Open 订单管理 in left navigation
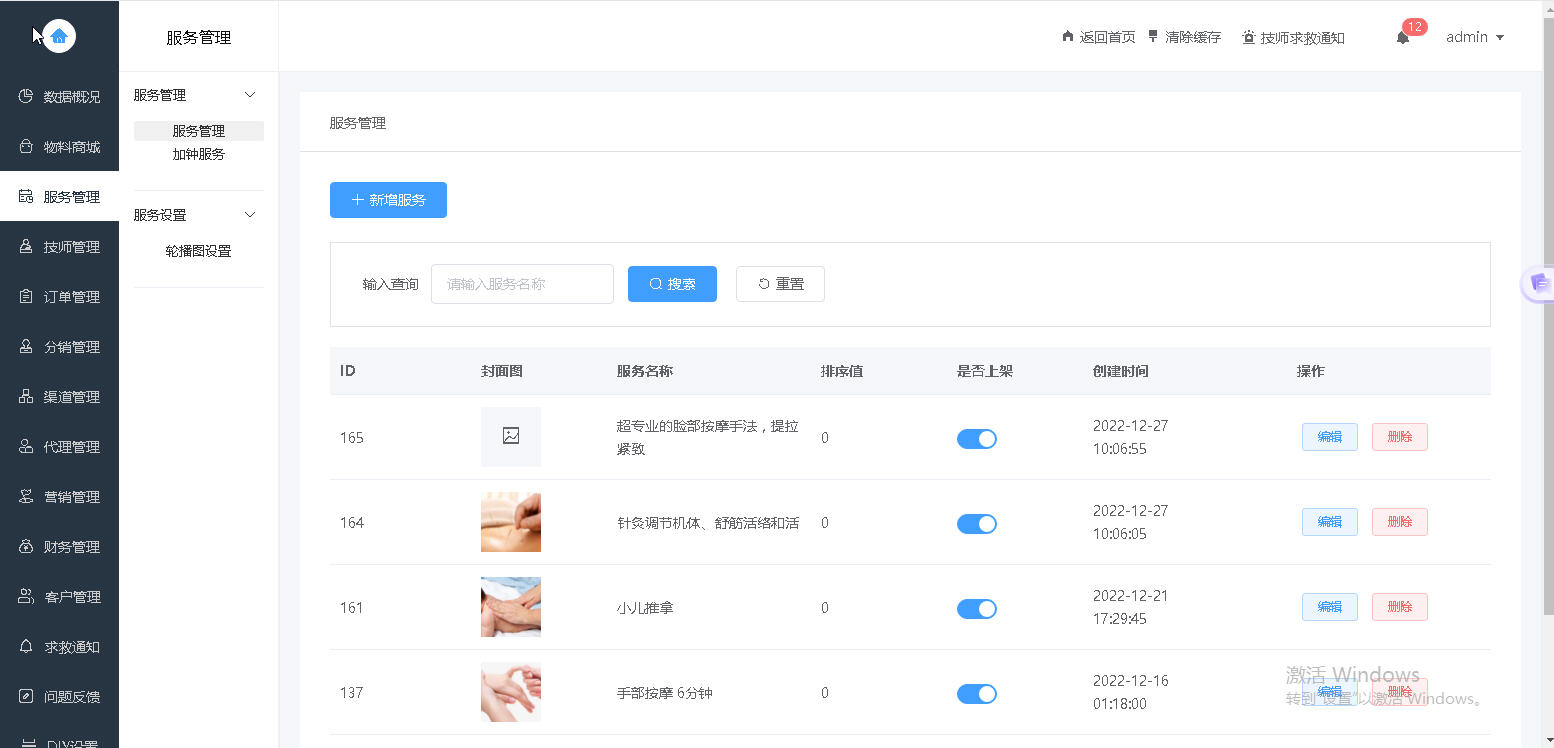The height and width of the screenshot is (748, 1554). (x=59, y=297)
